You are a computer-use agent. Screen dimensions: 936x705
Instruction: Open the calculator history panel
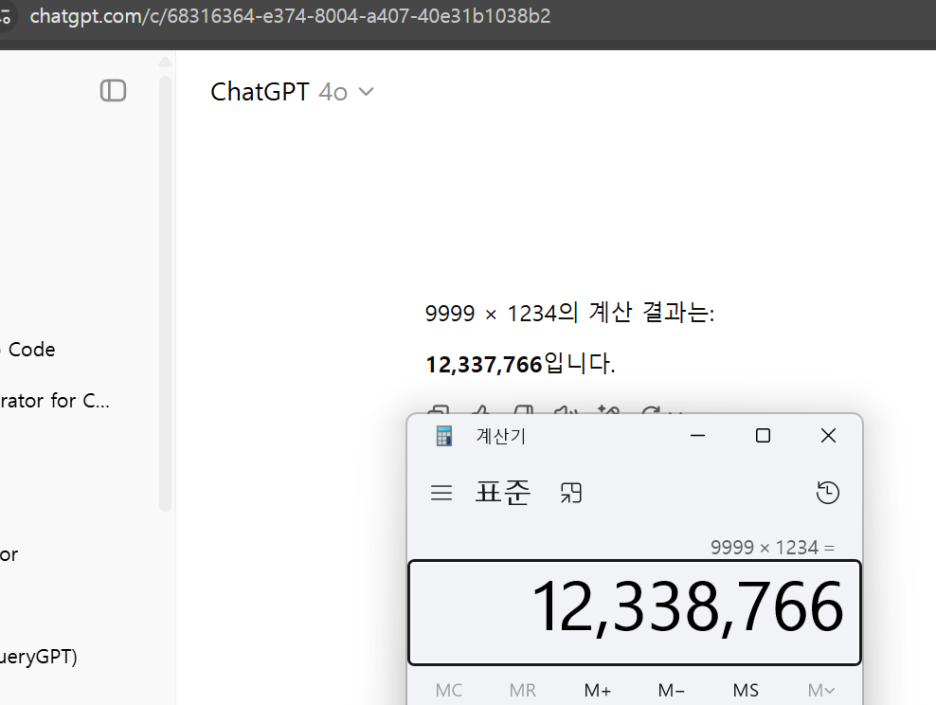pos(827,492)
